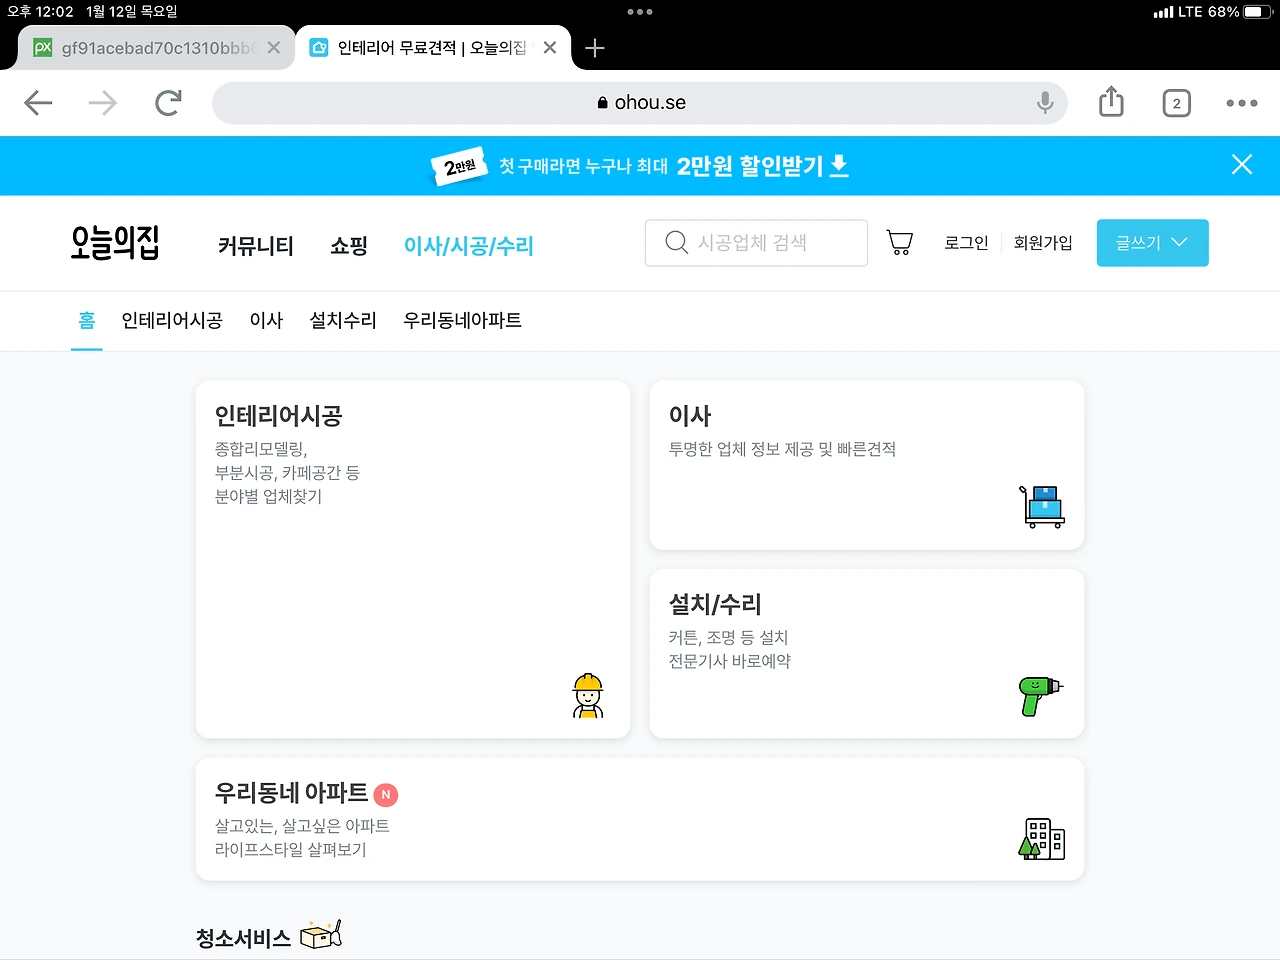This screenshot has height=960, width=1280.
Task: Open the 커뮤니티 menu
Action: [256, 246]
